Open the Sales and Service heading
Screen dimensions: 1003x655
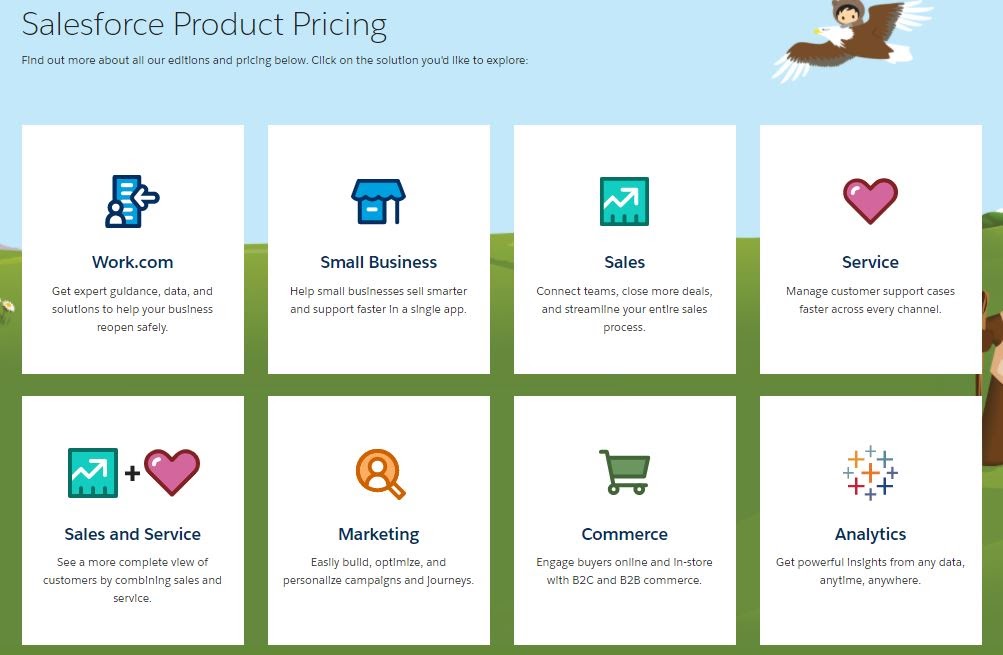pos(132,534)
